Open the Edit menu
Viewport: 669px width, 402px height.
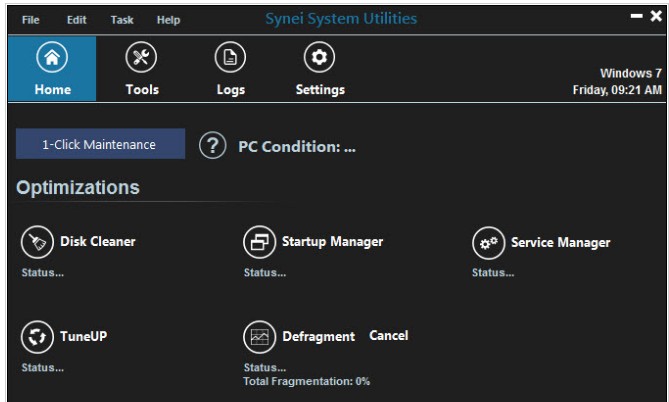(x=76, y=20)
